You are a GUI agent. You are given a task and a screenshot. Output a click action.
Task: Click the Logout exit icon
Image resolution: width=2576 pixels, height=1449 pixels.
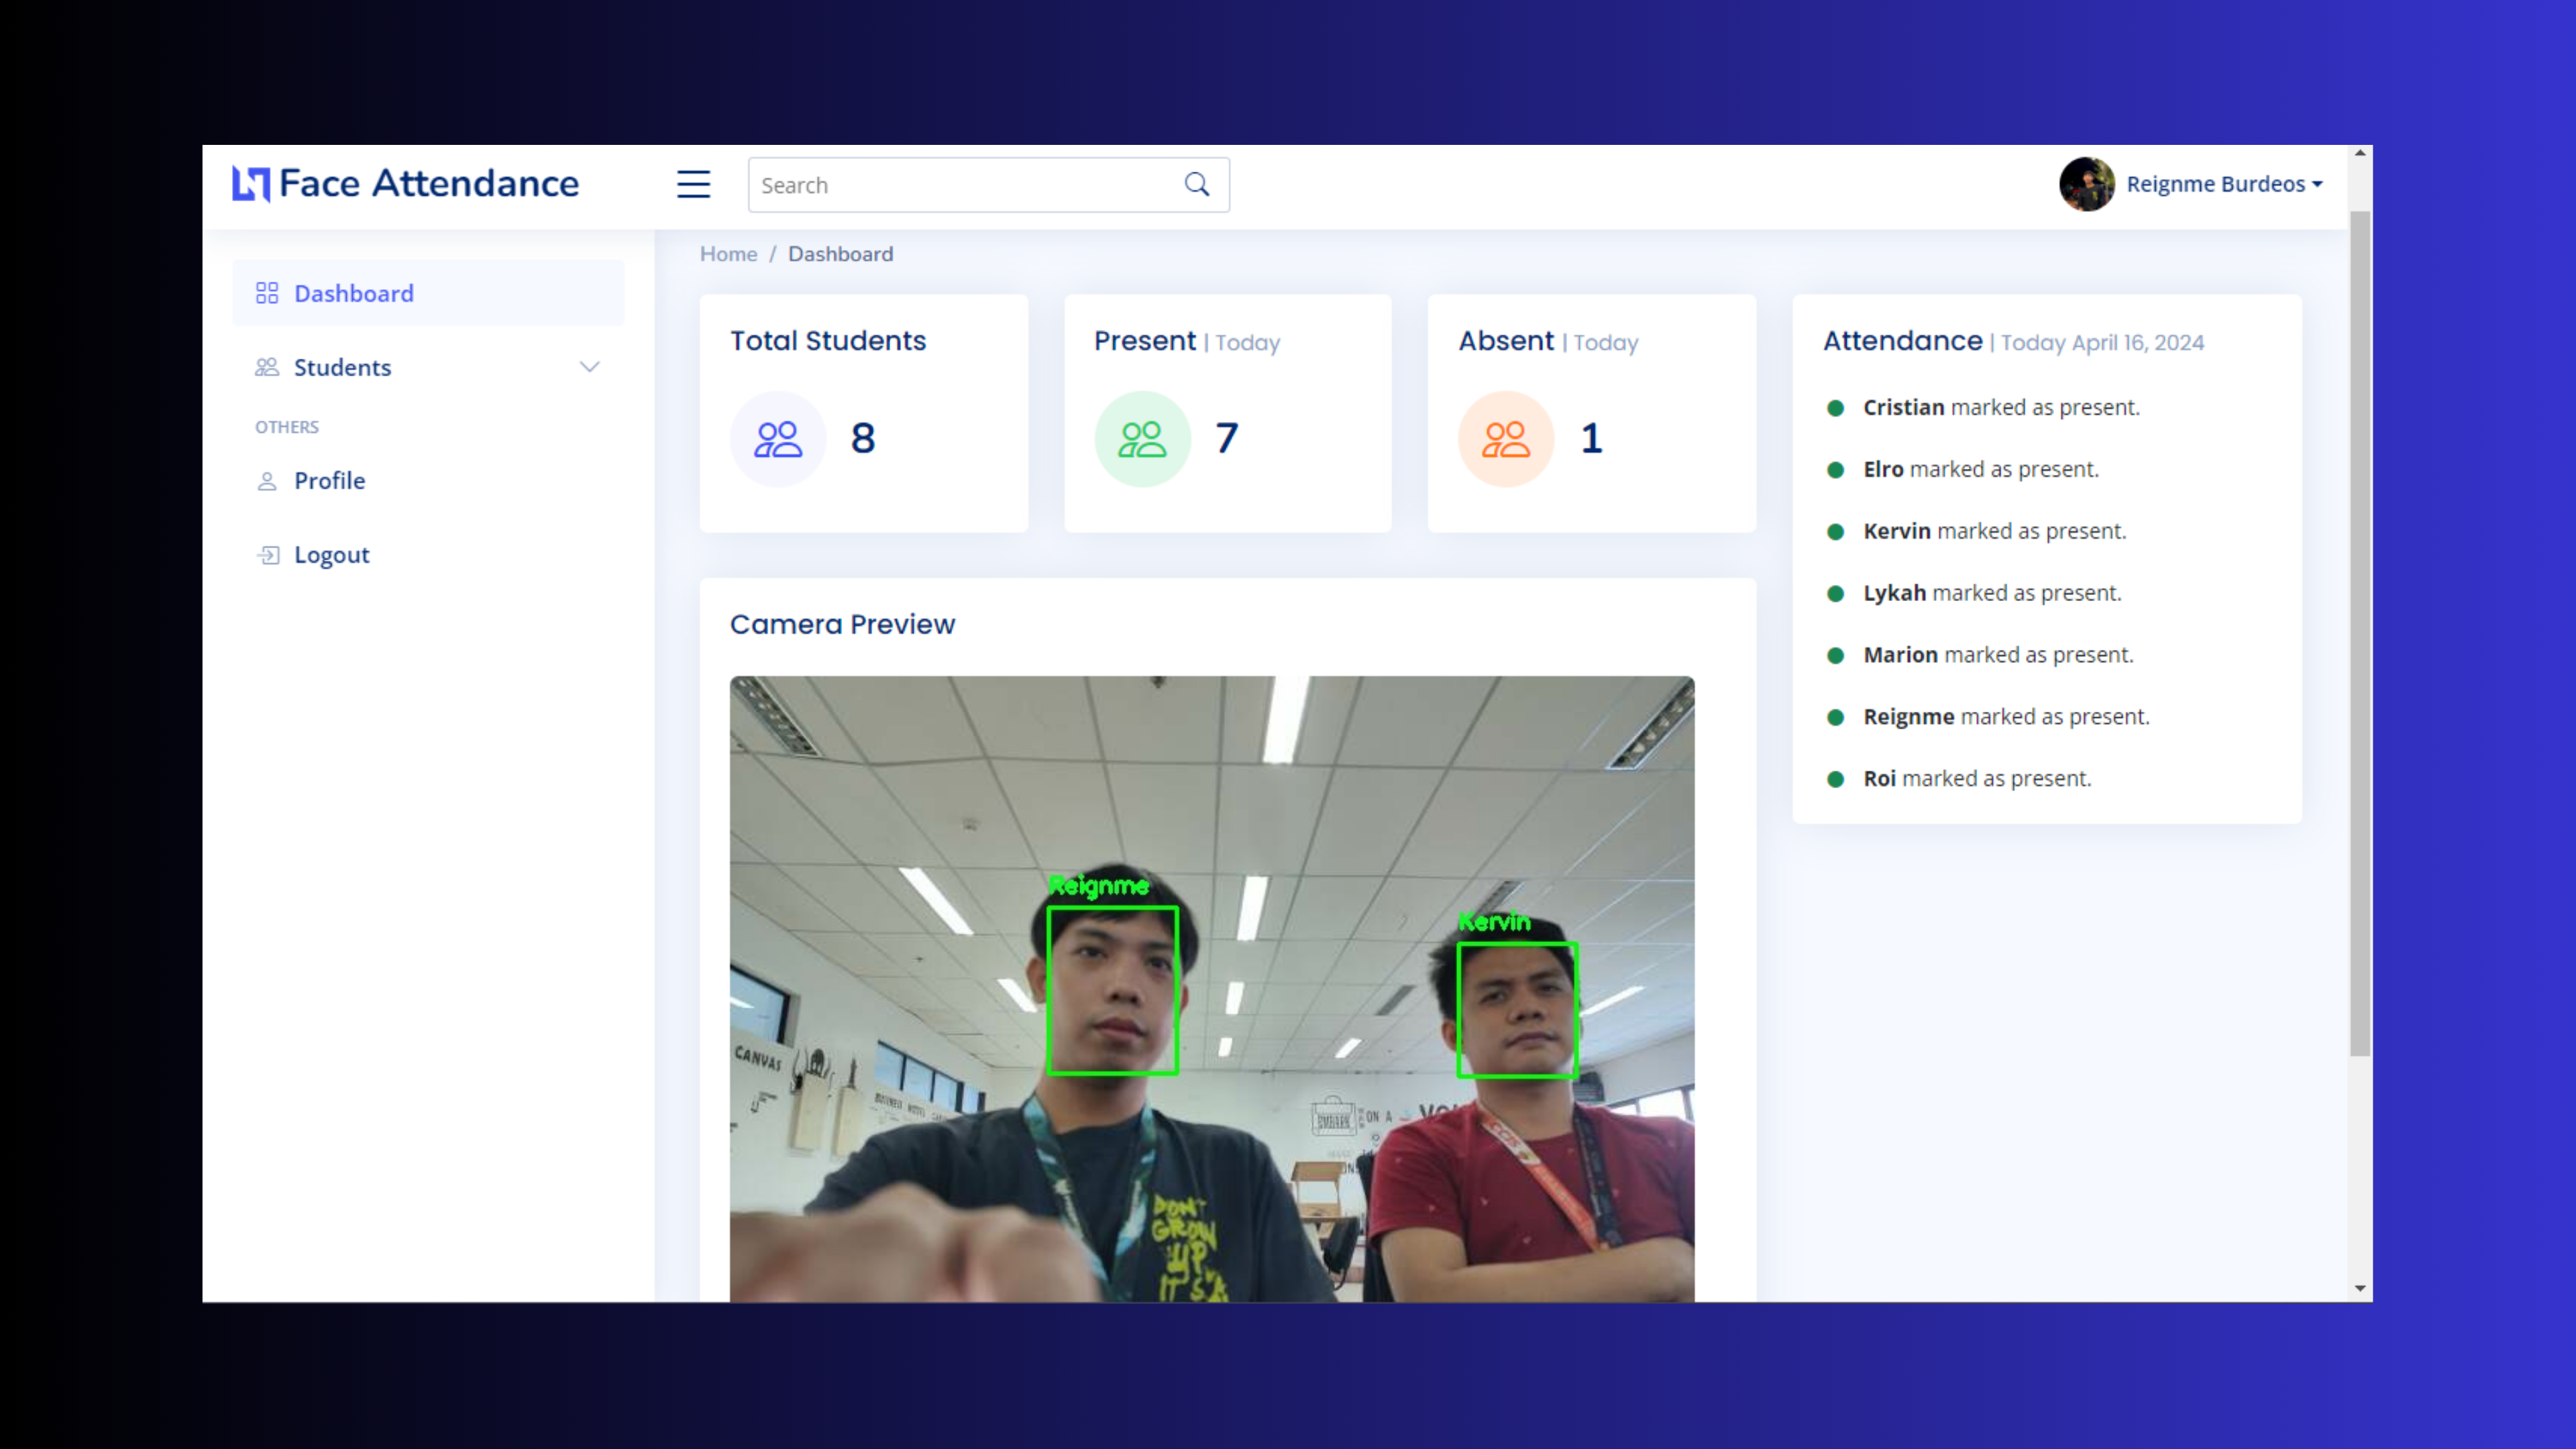point(267,554)
